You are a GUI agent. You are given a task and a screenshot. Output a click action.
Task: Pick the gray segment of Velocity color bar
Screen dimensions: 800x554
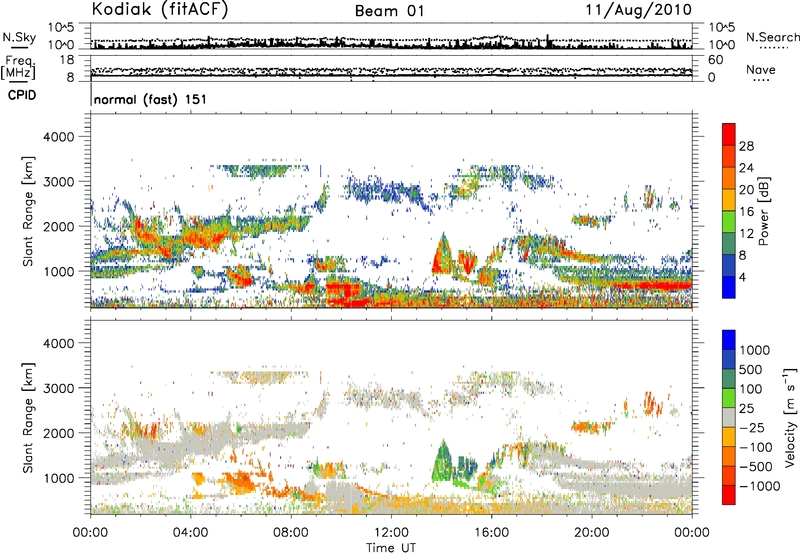coord(729,418)
